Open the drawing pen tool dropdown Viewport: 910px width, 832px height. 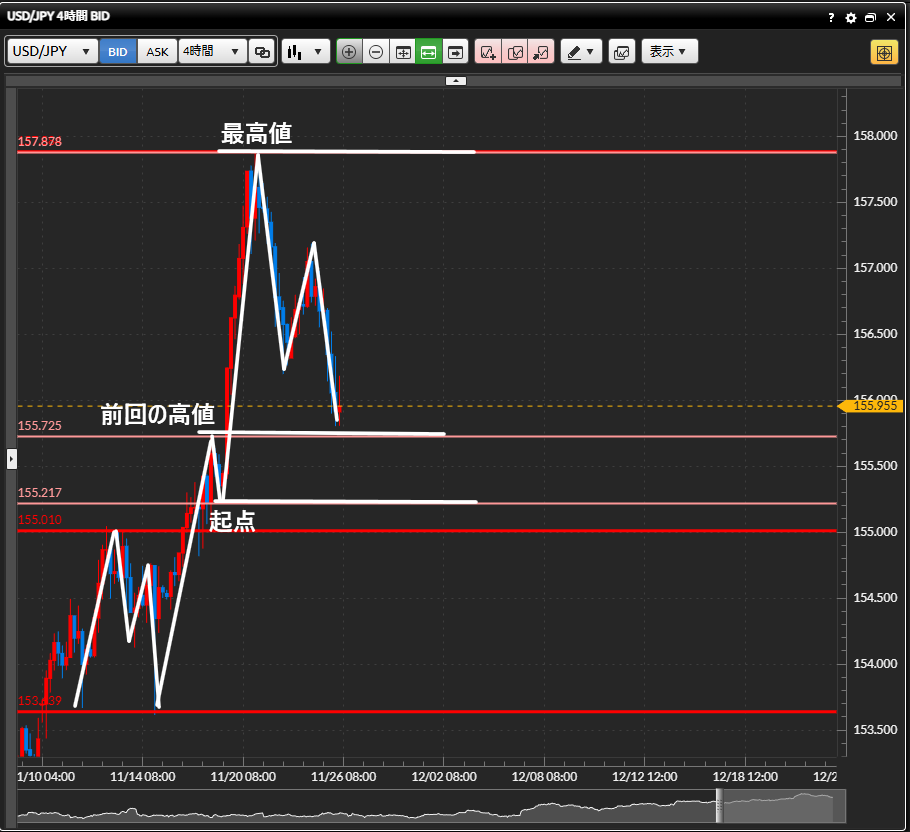tap(581, 52)
